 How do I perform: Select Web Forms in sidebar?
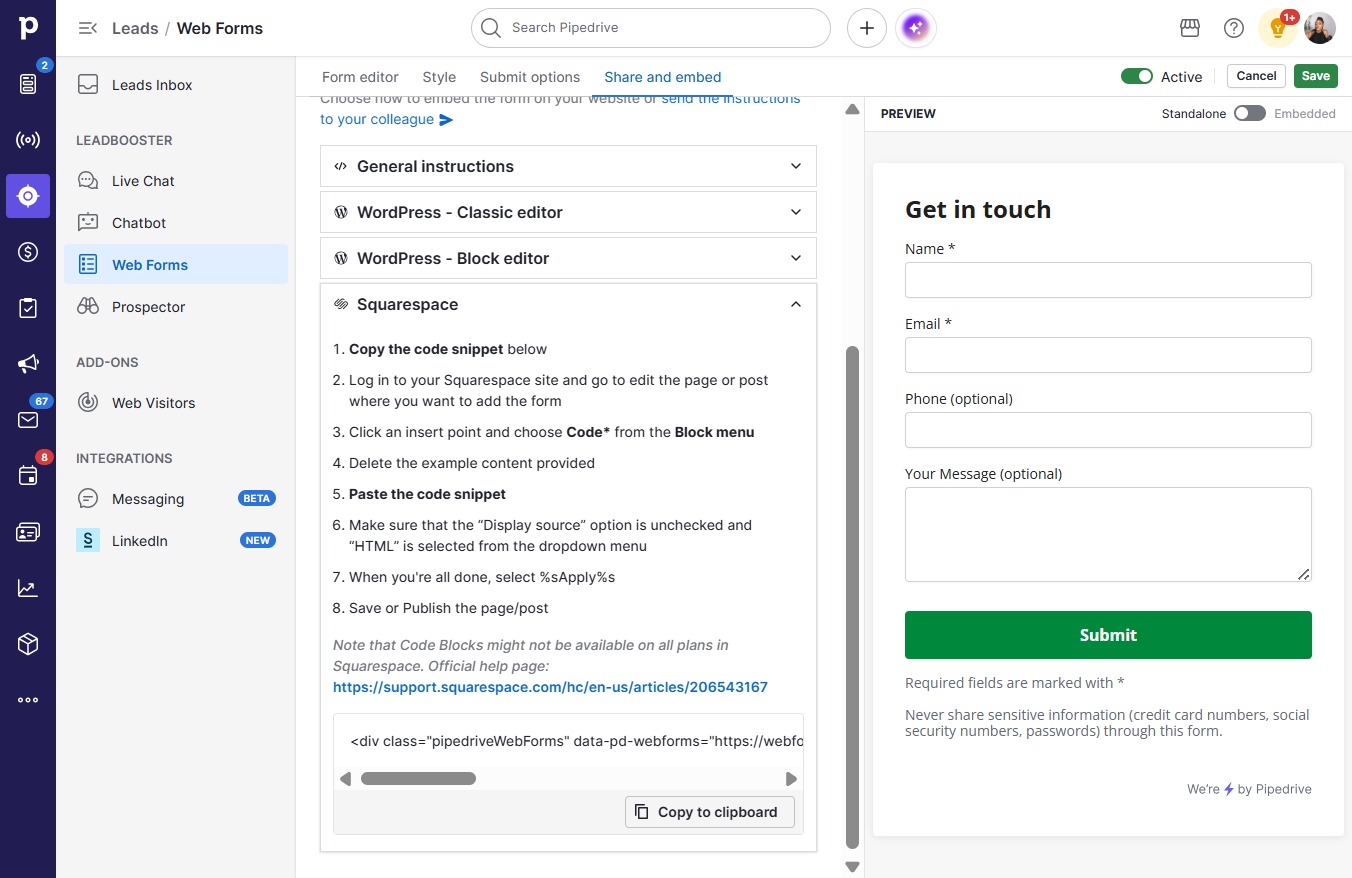176,265
